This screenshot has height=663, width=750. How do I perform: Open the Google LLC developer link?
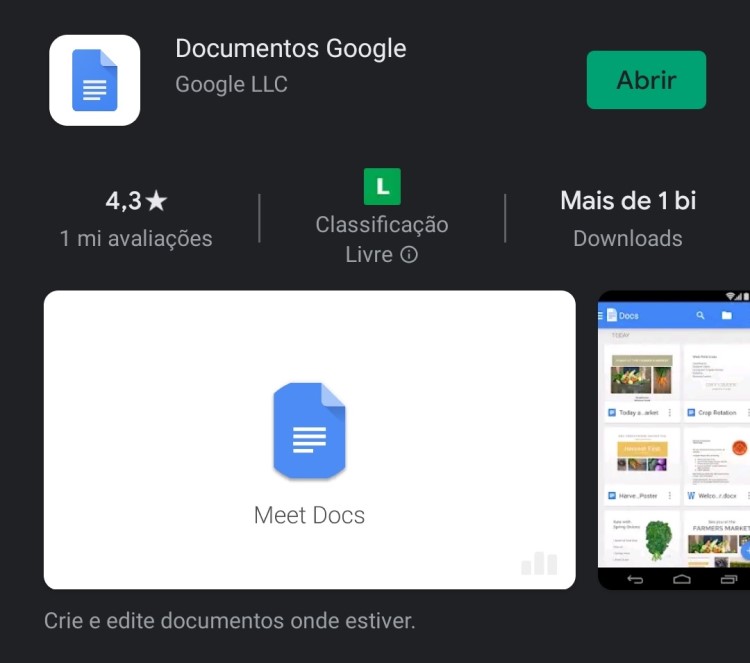click(231, 84)
